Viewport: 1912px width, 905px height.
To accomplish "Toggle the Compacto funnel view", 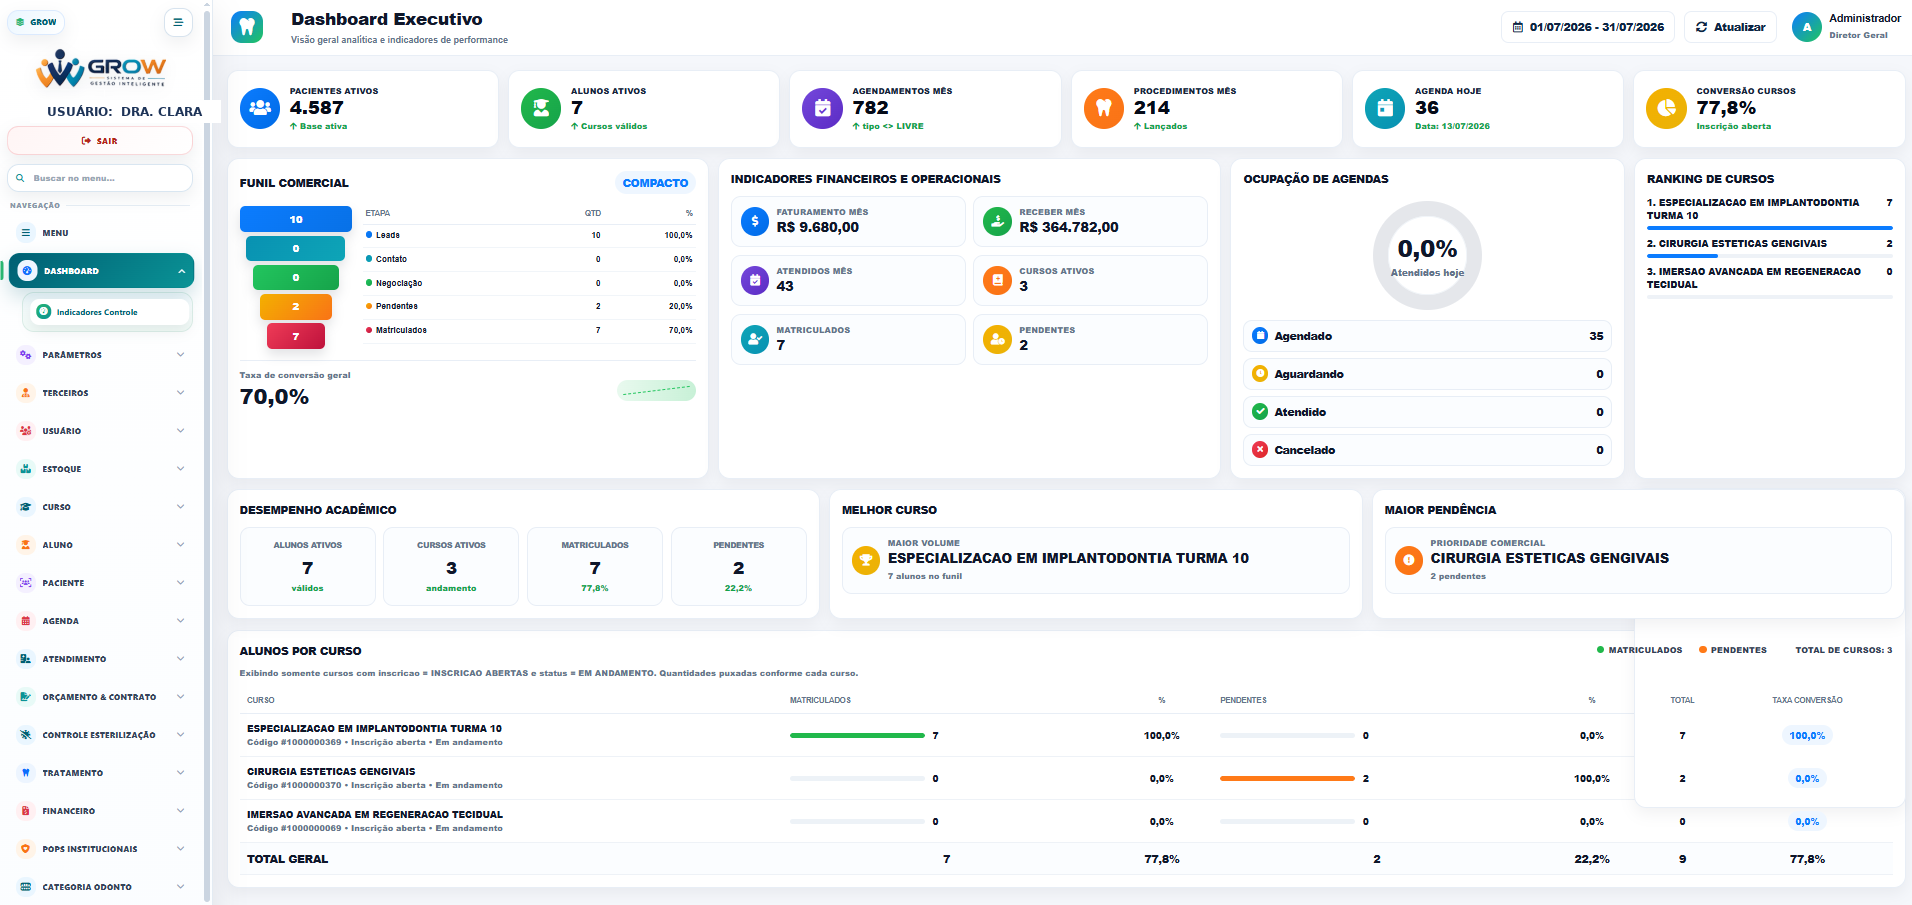I will [655, 183].
